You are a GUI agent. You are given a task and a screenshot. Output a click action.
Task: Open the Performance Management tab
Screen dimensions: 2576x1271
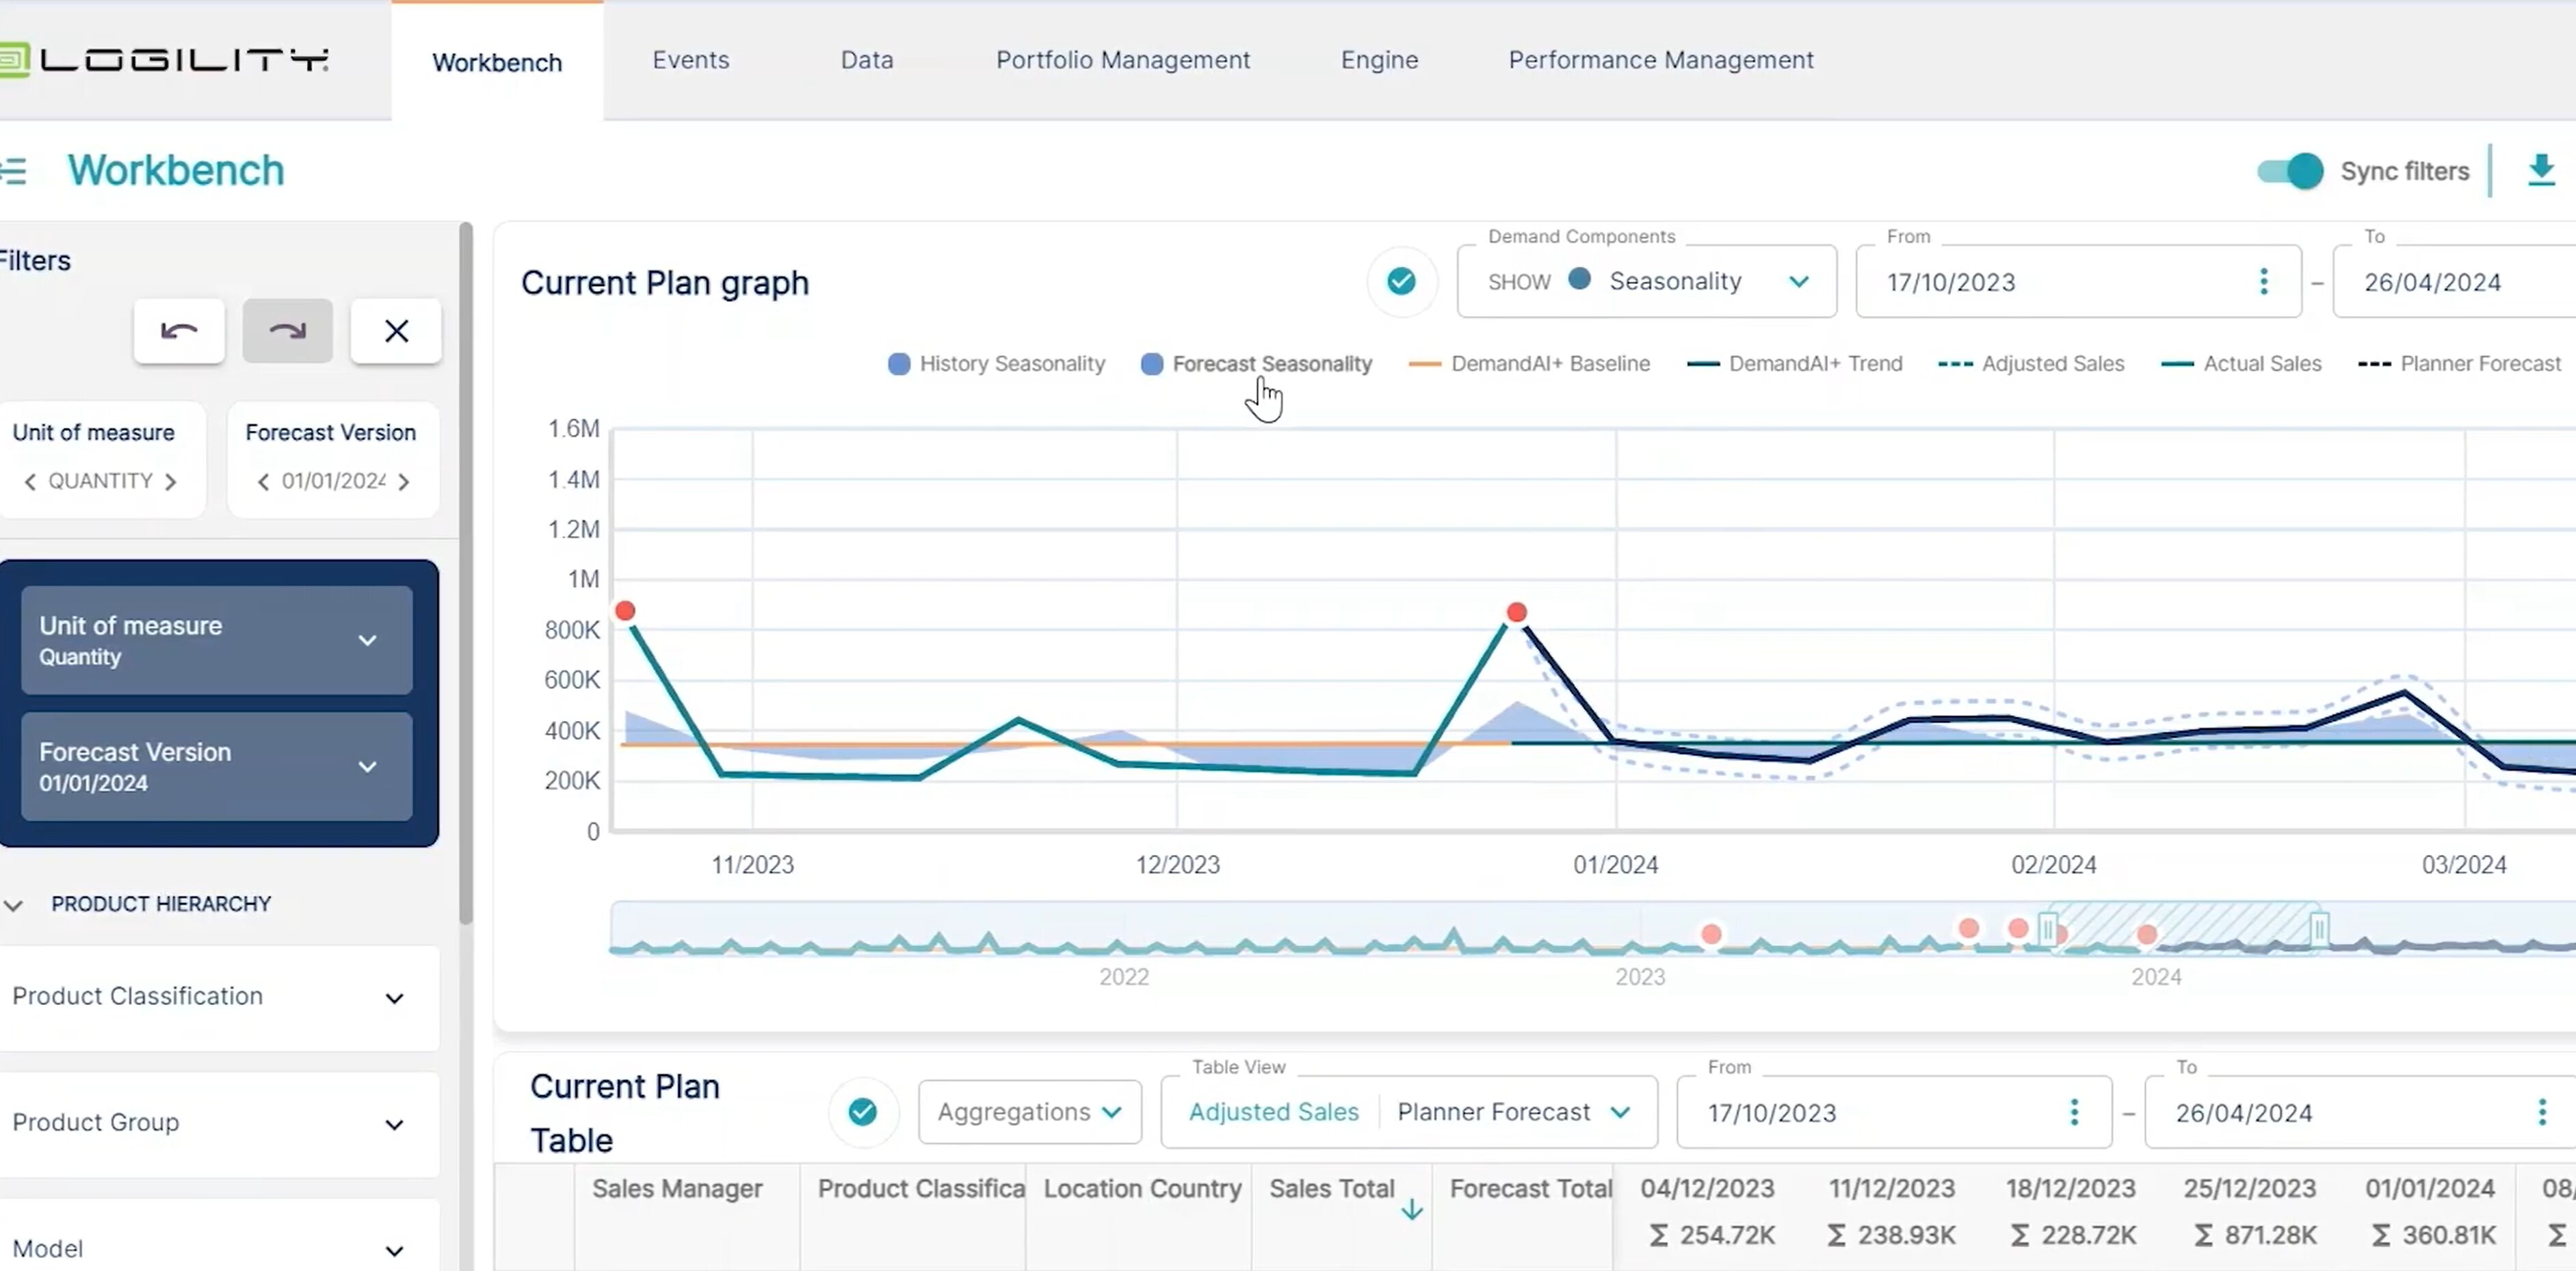(x=1660, y=60)
